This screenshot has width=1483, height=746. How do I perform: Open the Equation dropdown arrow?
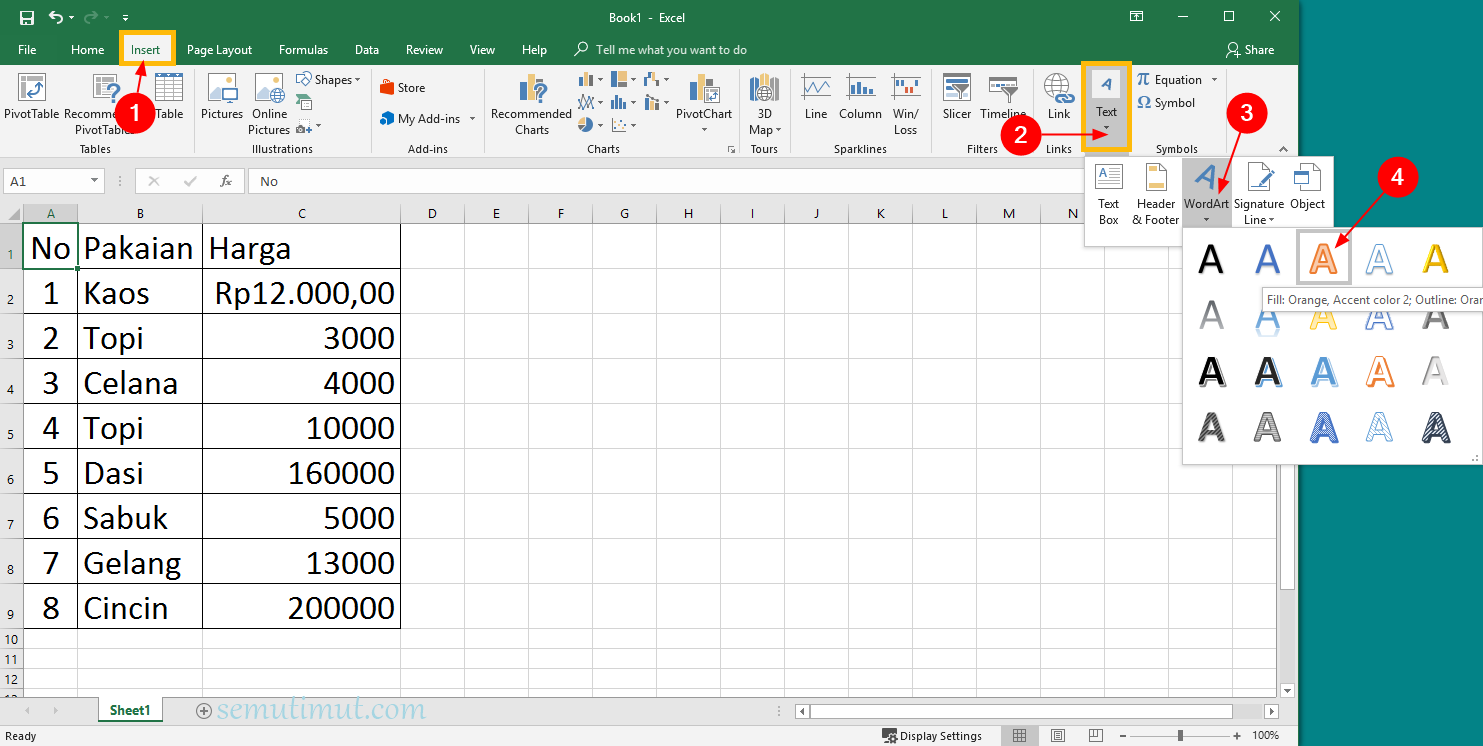coord(1215,80)
